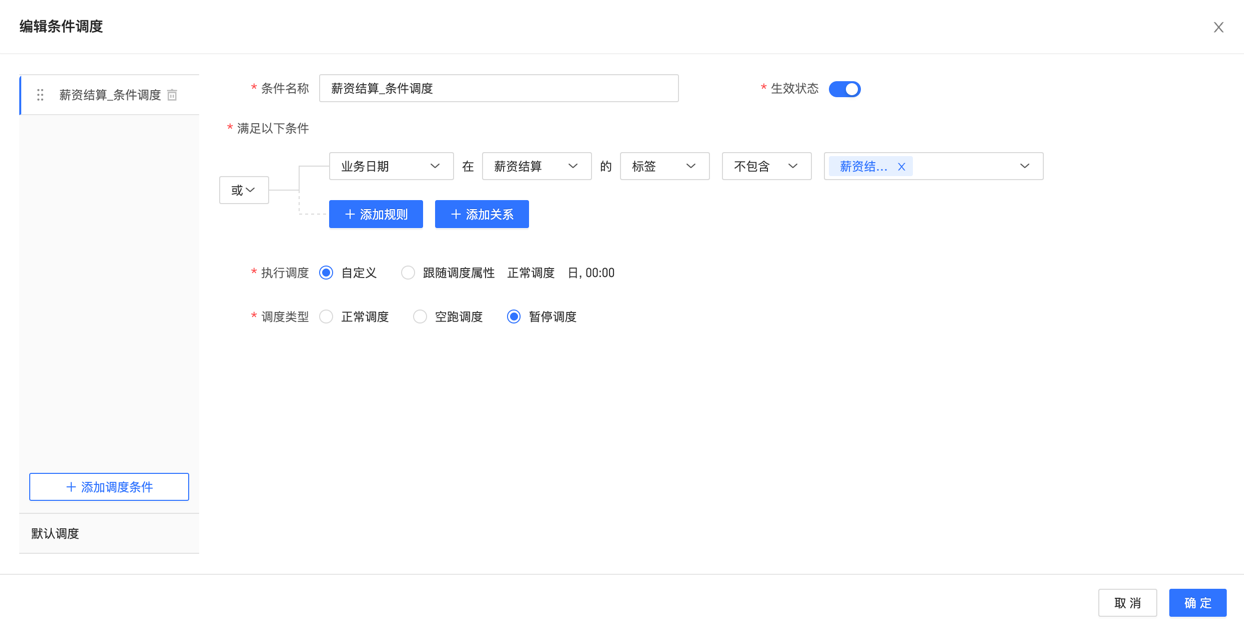The width and height of the screenshot is (1244, 630).
Task: Click the 日, 00:00 schedule time text
Action: [x=591, y=273]
